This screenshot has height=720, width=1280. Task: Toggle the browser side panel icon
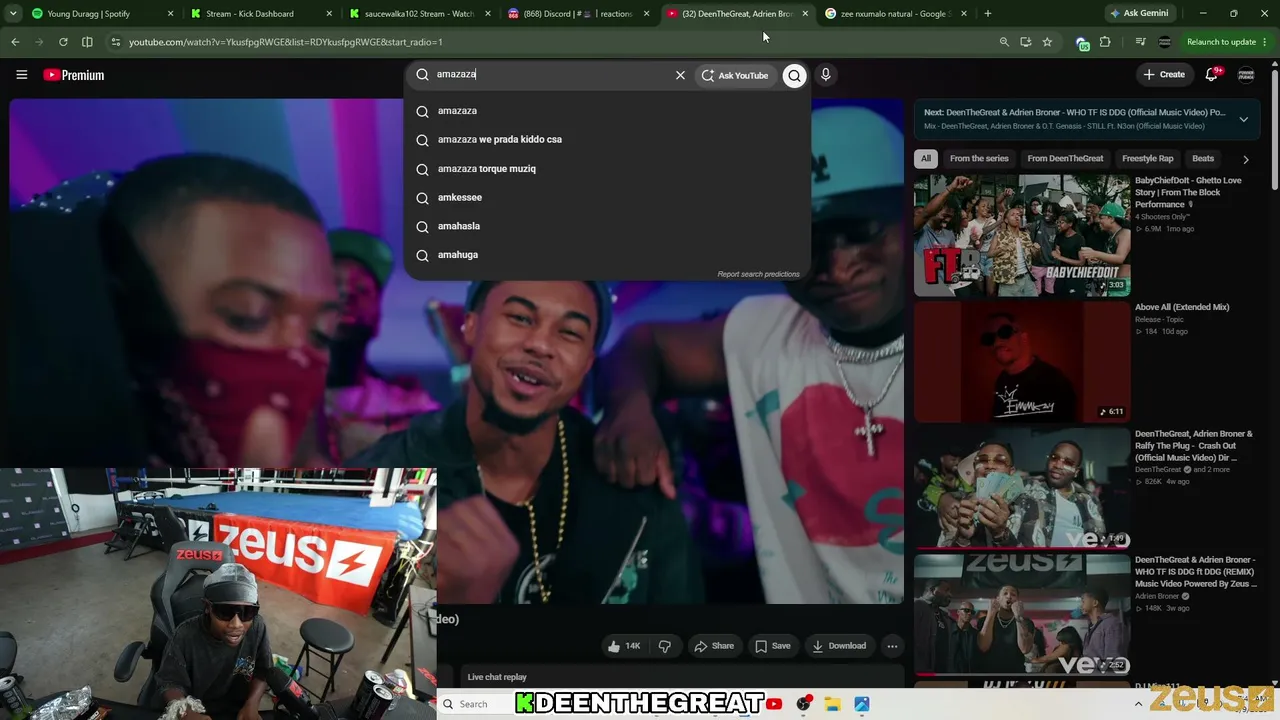(87, 42)
